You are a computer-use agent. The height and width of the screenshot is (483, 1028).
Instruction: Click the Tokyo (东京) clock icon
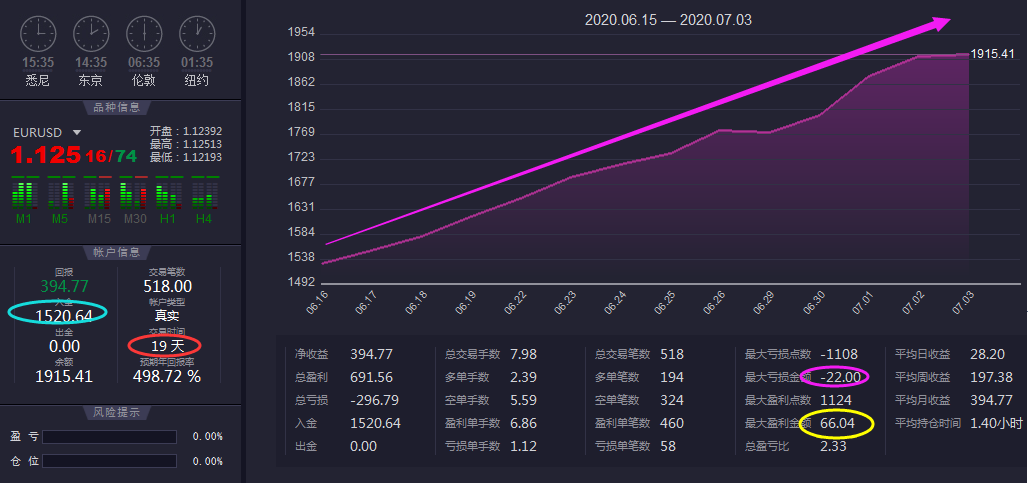coord(91,33)
